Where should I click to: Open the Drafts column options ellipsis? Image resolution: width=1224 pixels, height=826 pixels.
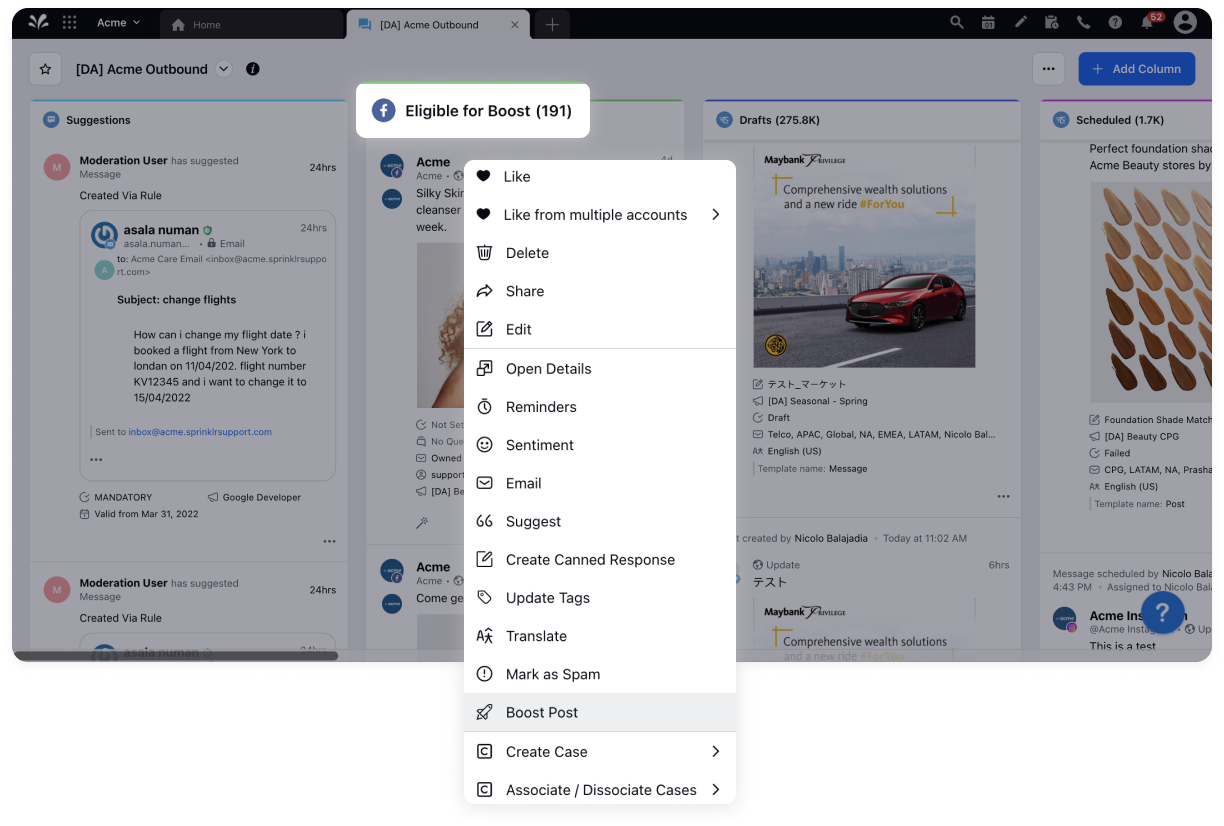(x=1003, y=495)
